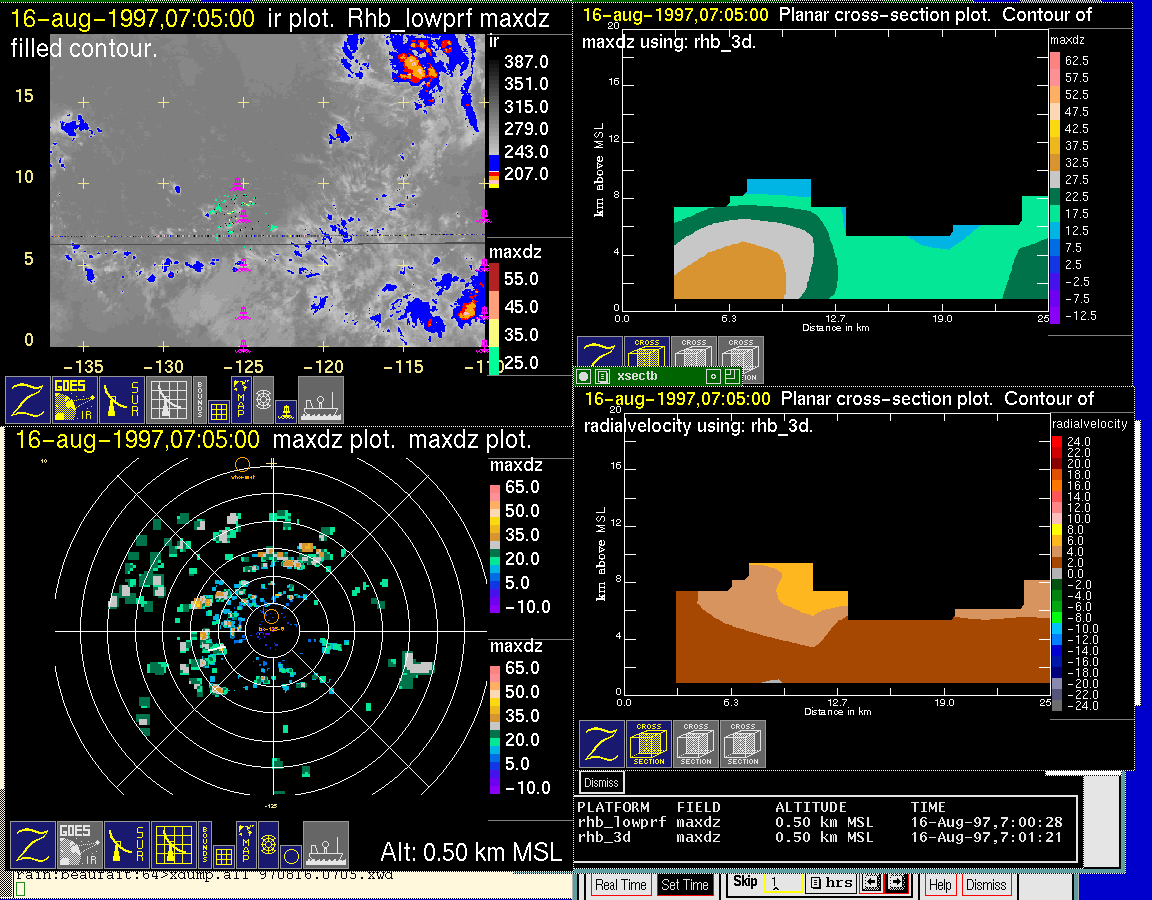Click the BOUNDS icon in top-left toolbar
This screenshot has height=900, width=1152.
tap(200, 399)
